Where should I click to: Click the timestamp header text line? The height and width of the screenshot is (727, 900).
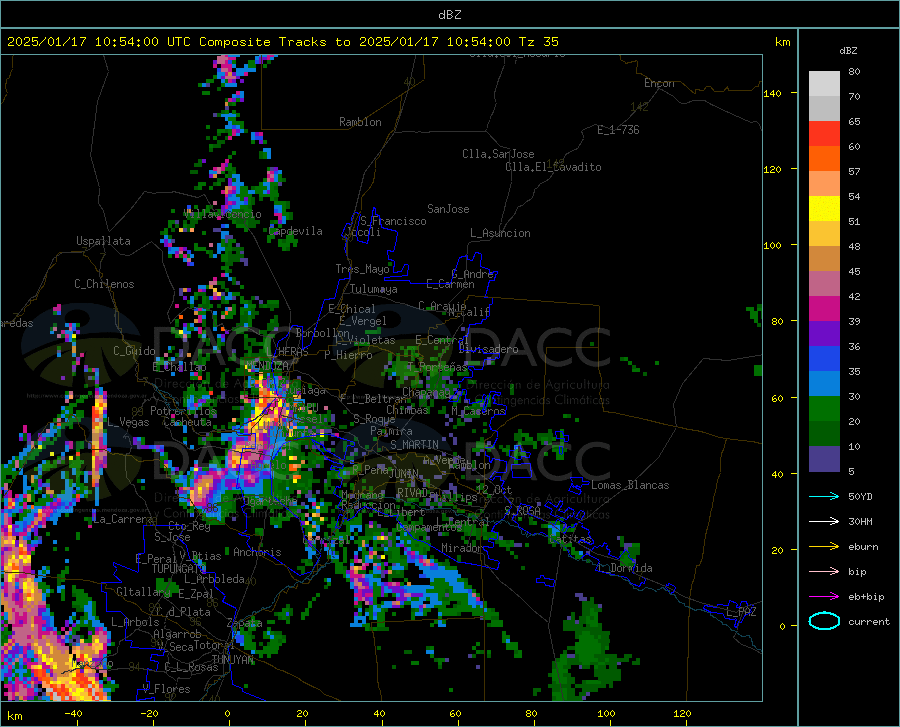[282, 42]
